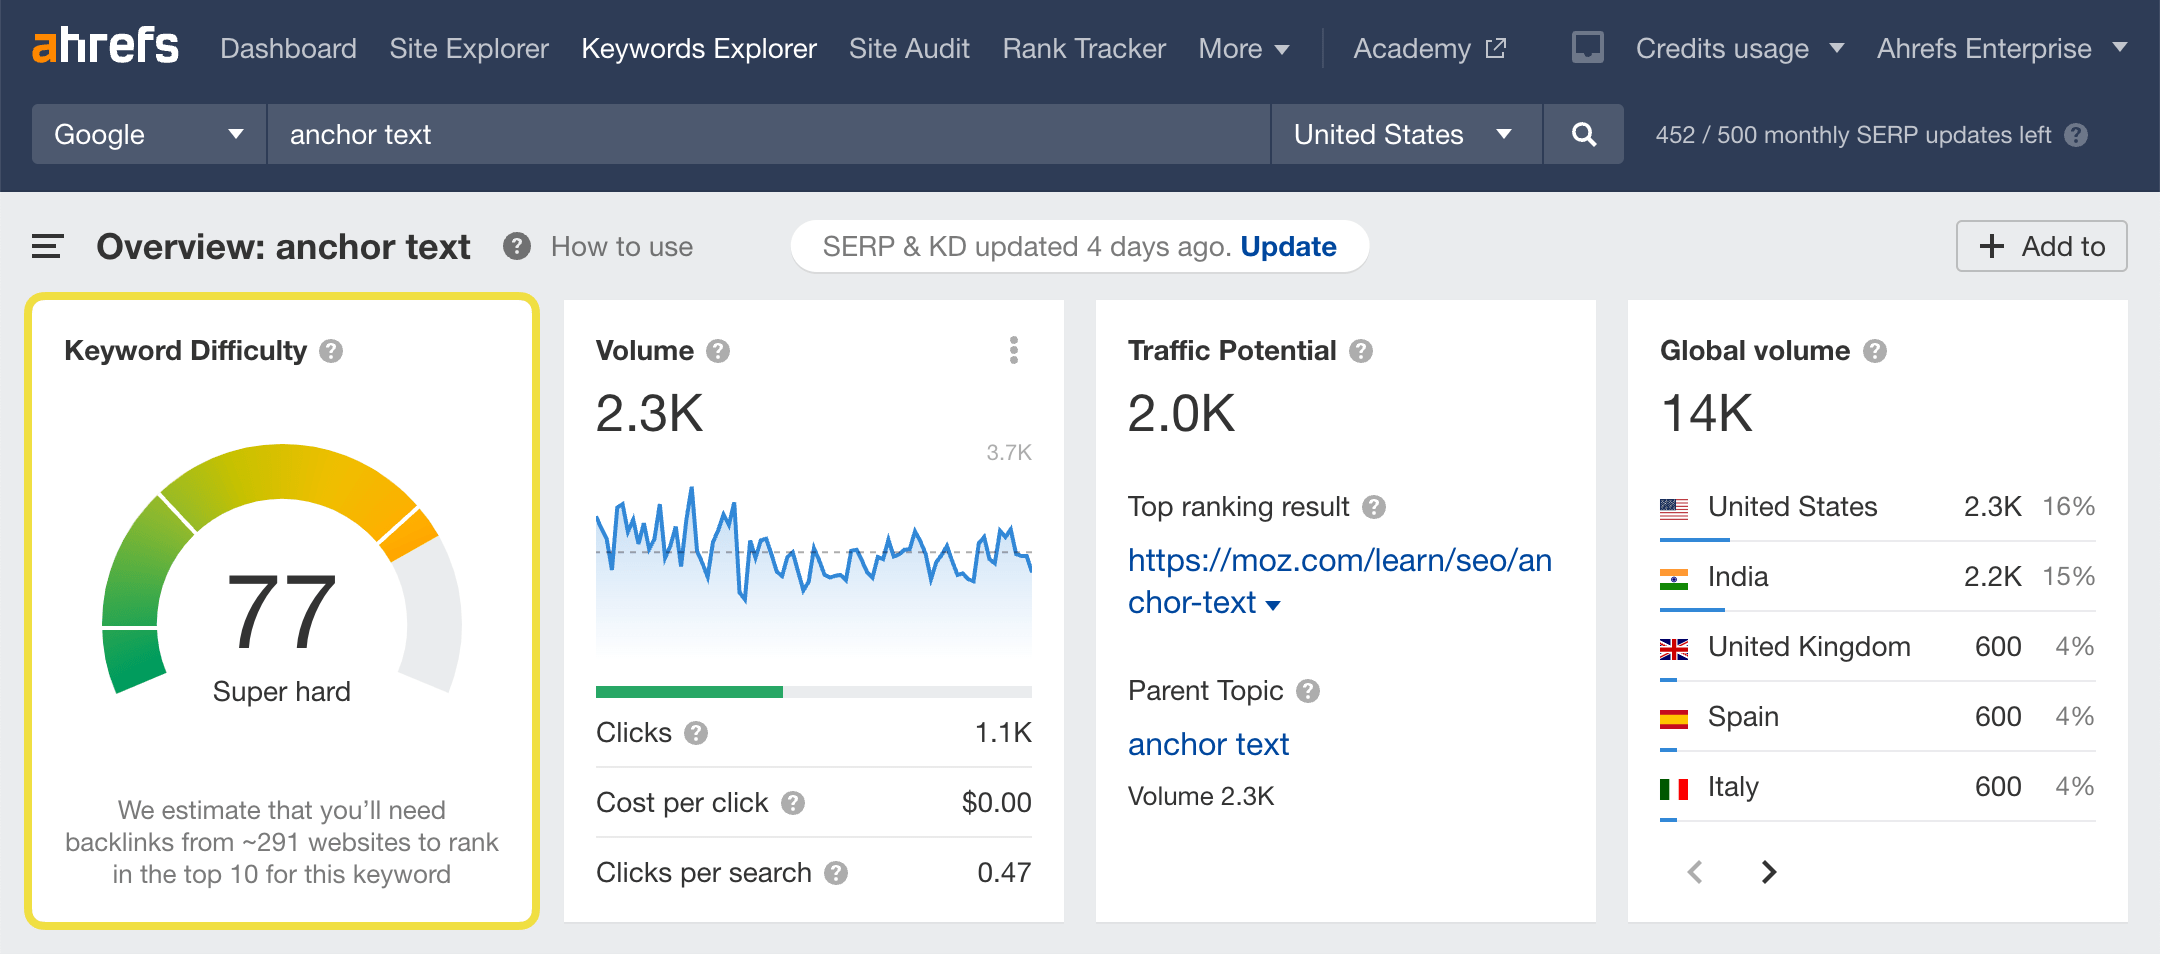This screenshot has width=2160, height=954.
Task: Click the previous arrow in Global volume list
Action: coord(1695,872)
